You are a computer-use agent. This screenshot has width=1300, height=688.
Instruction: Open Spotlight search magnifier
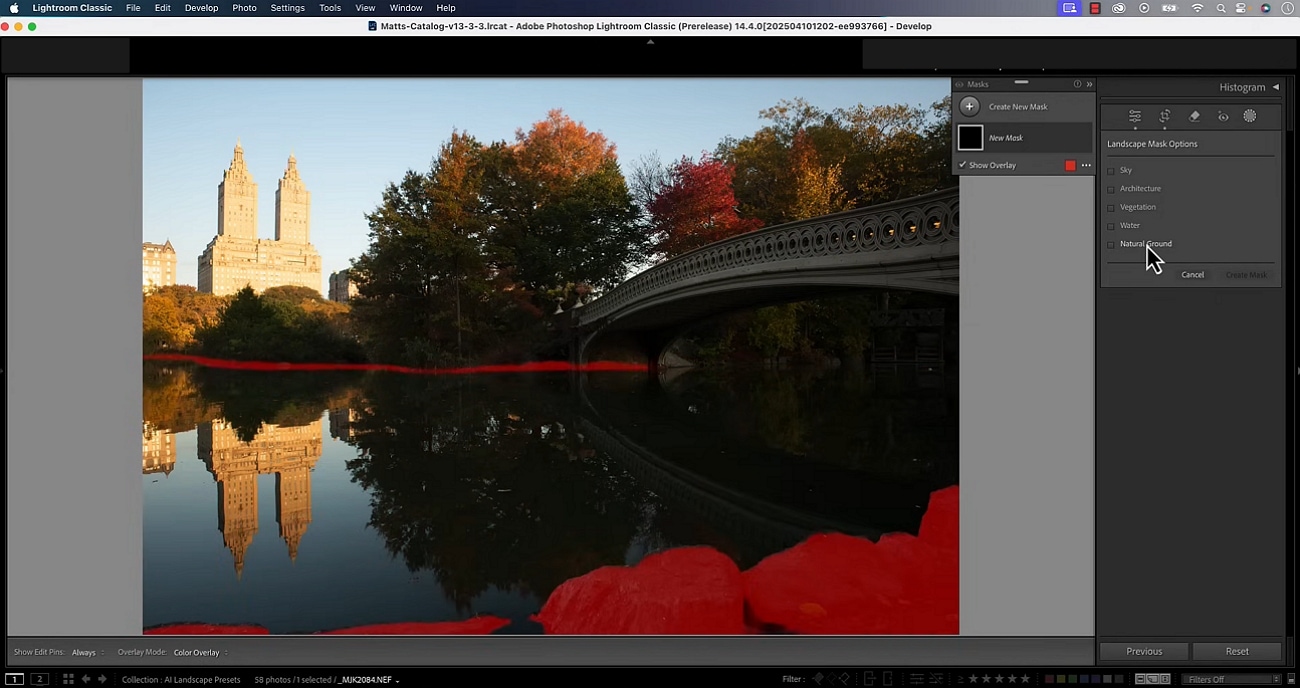1221,8
